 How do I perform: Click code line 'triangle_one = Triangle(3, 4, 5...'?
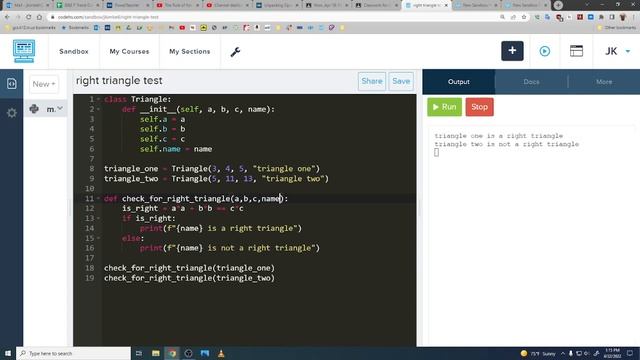[212, 169]
